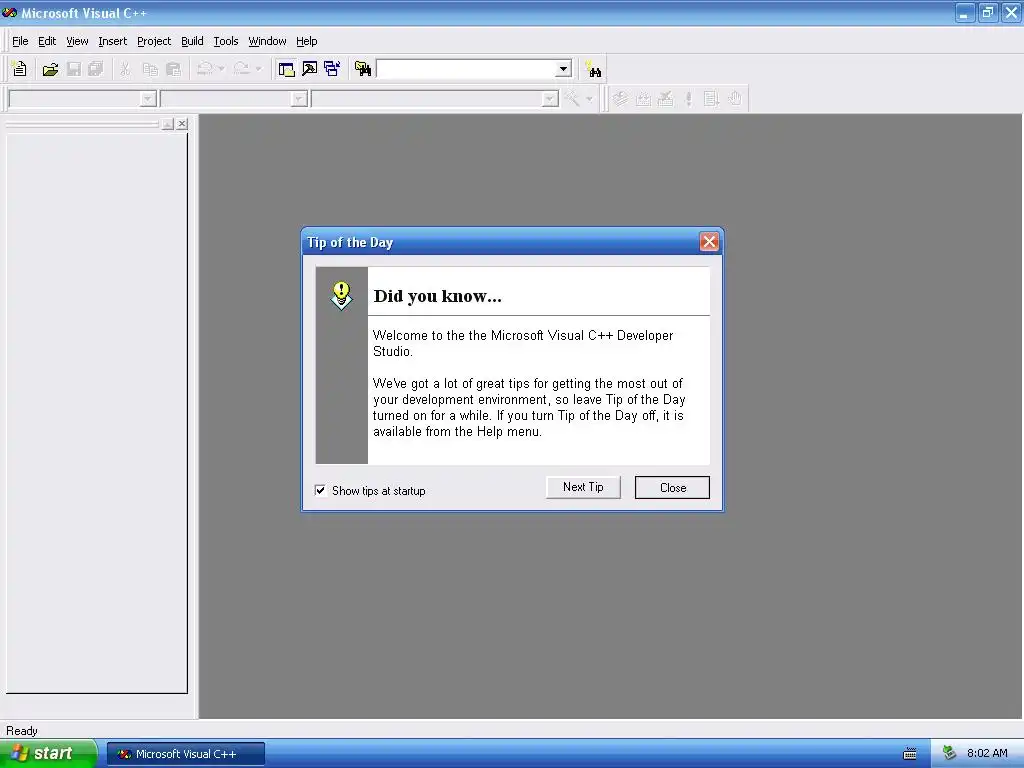The width and height of the screenshot is (1024, 768).
Task: Open the Help menu
Action: click(x=306, y=41)
